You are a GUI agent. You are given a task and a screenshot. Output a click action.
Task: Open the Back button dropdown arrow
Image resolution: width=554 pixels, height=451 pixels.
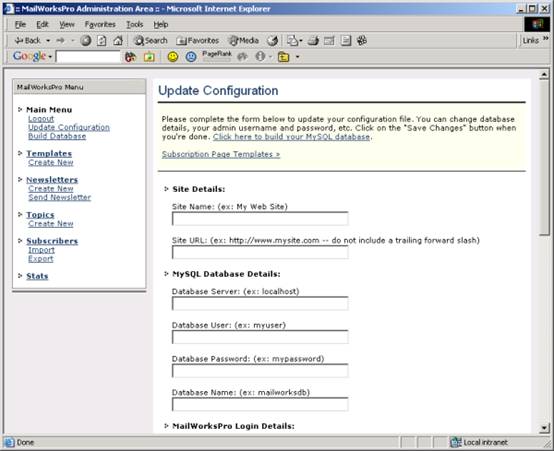pyautogui.click(x=48, y=41)
